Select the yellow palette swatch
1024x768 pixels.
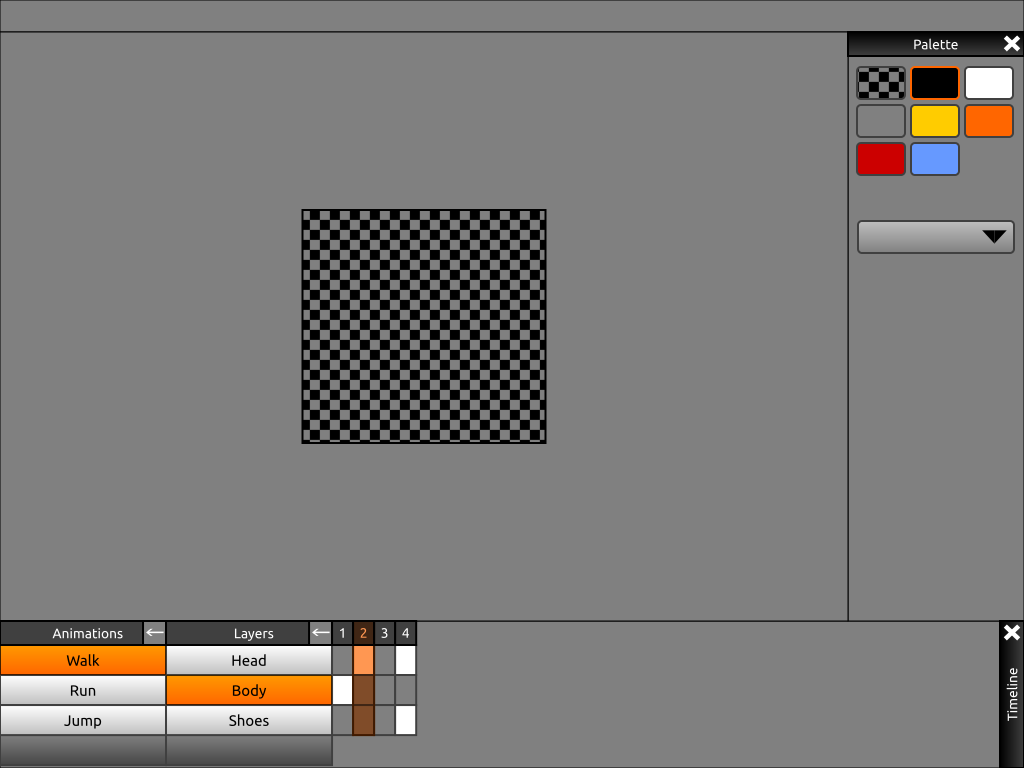935,121
